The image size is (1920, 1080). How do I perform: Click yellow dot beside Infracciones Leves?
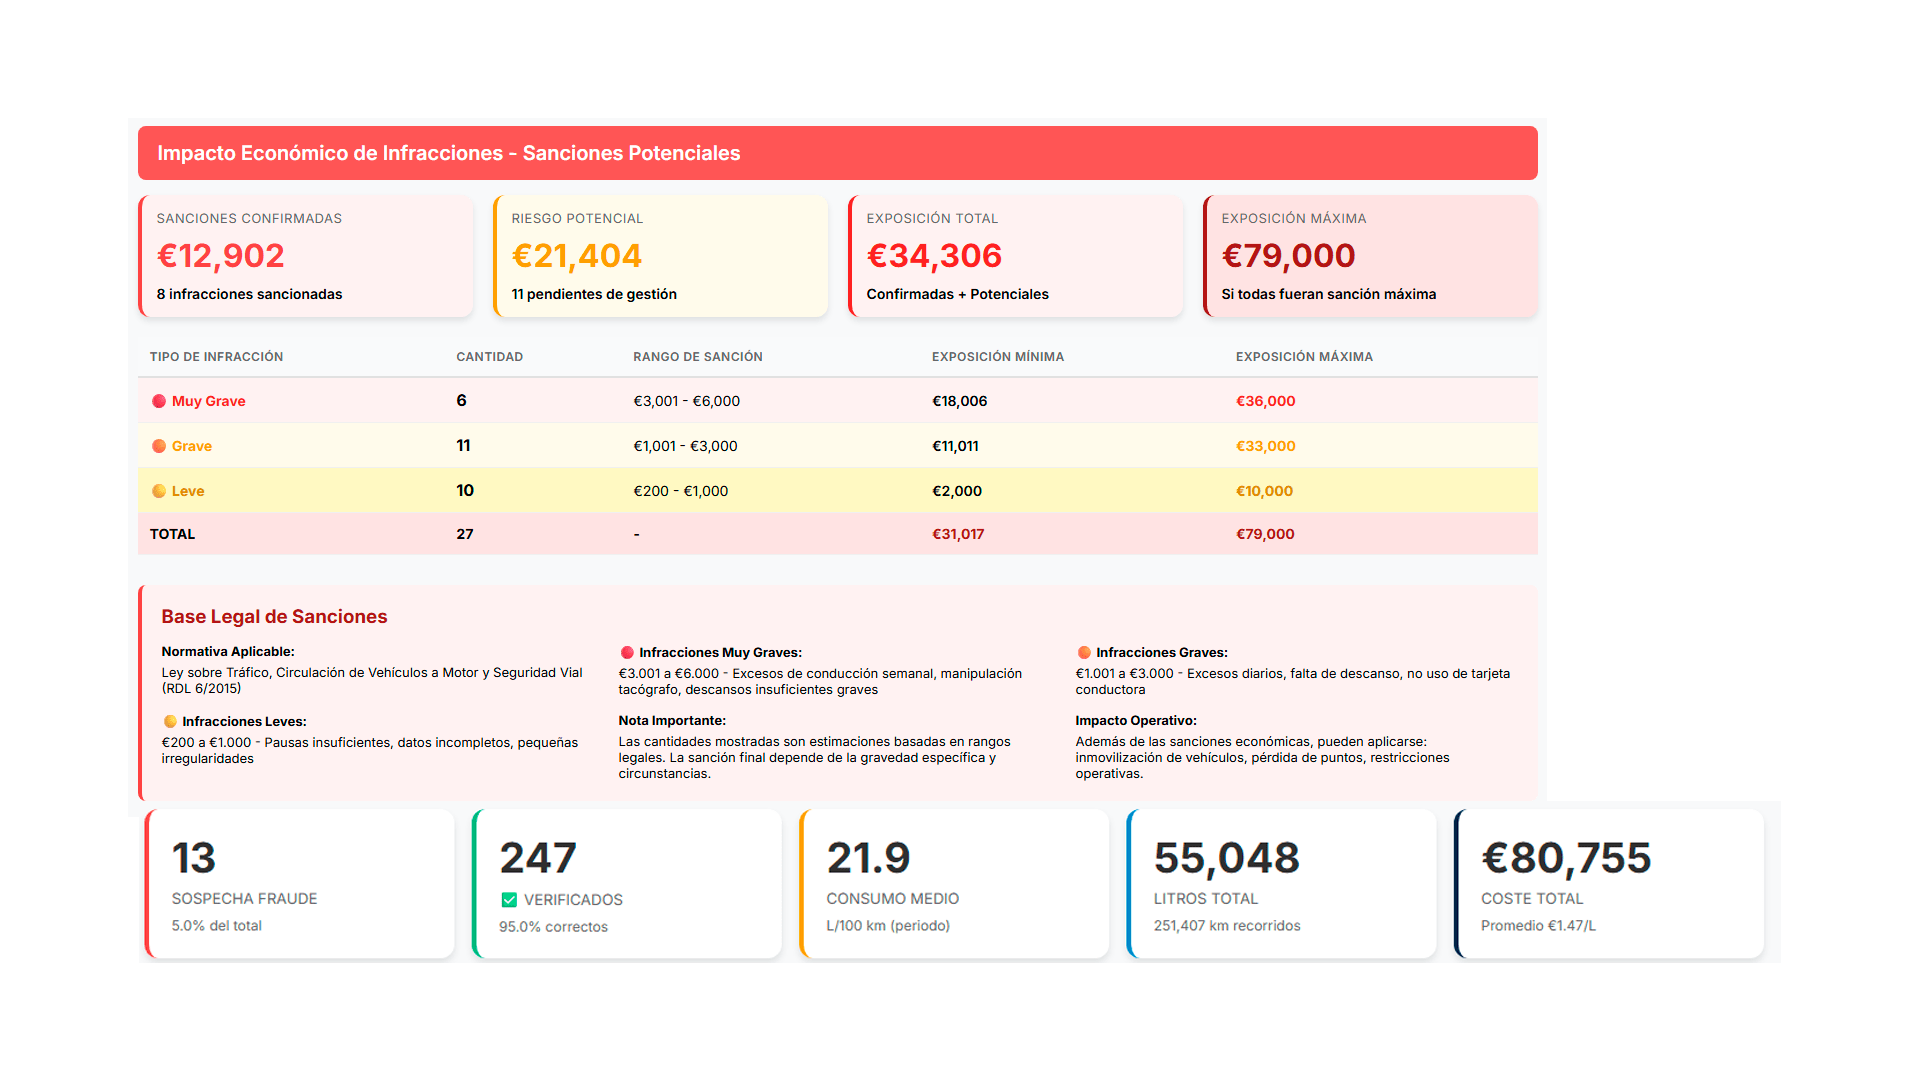tap(170, 722)
